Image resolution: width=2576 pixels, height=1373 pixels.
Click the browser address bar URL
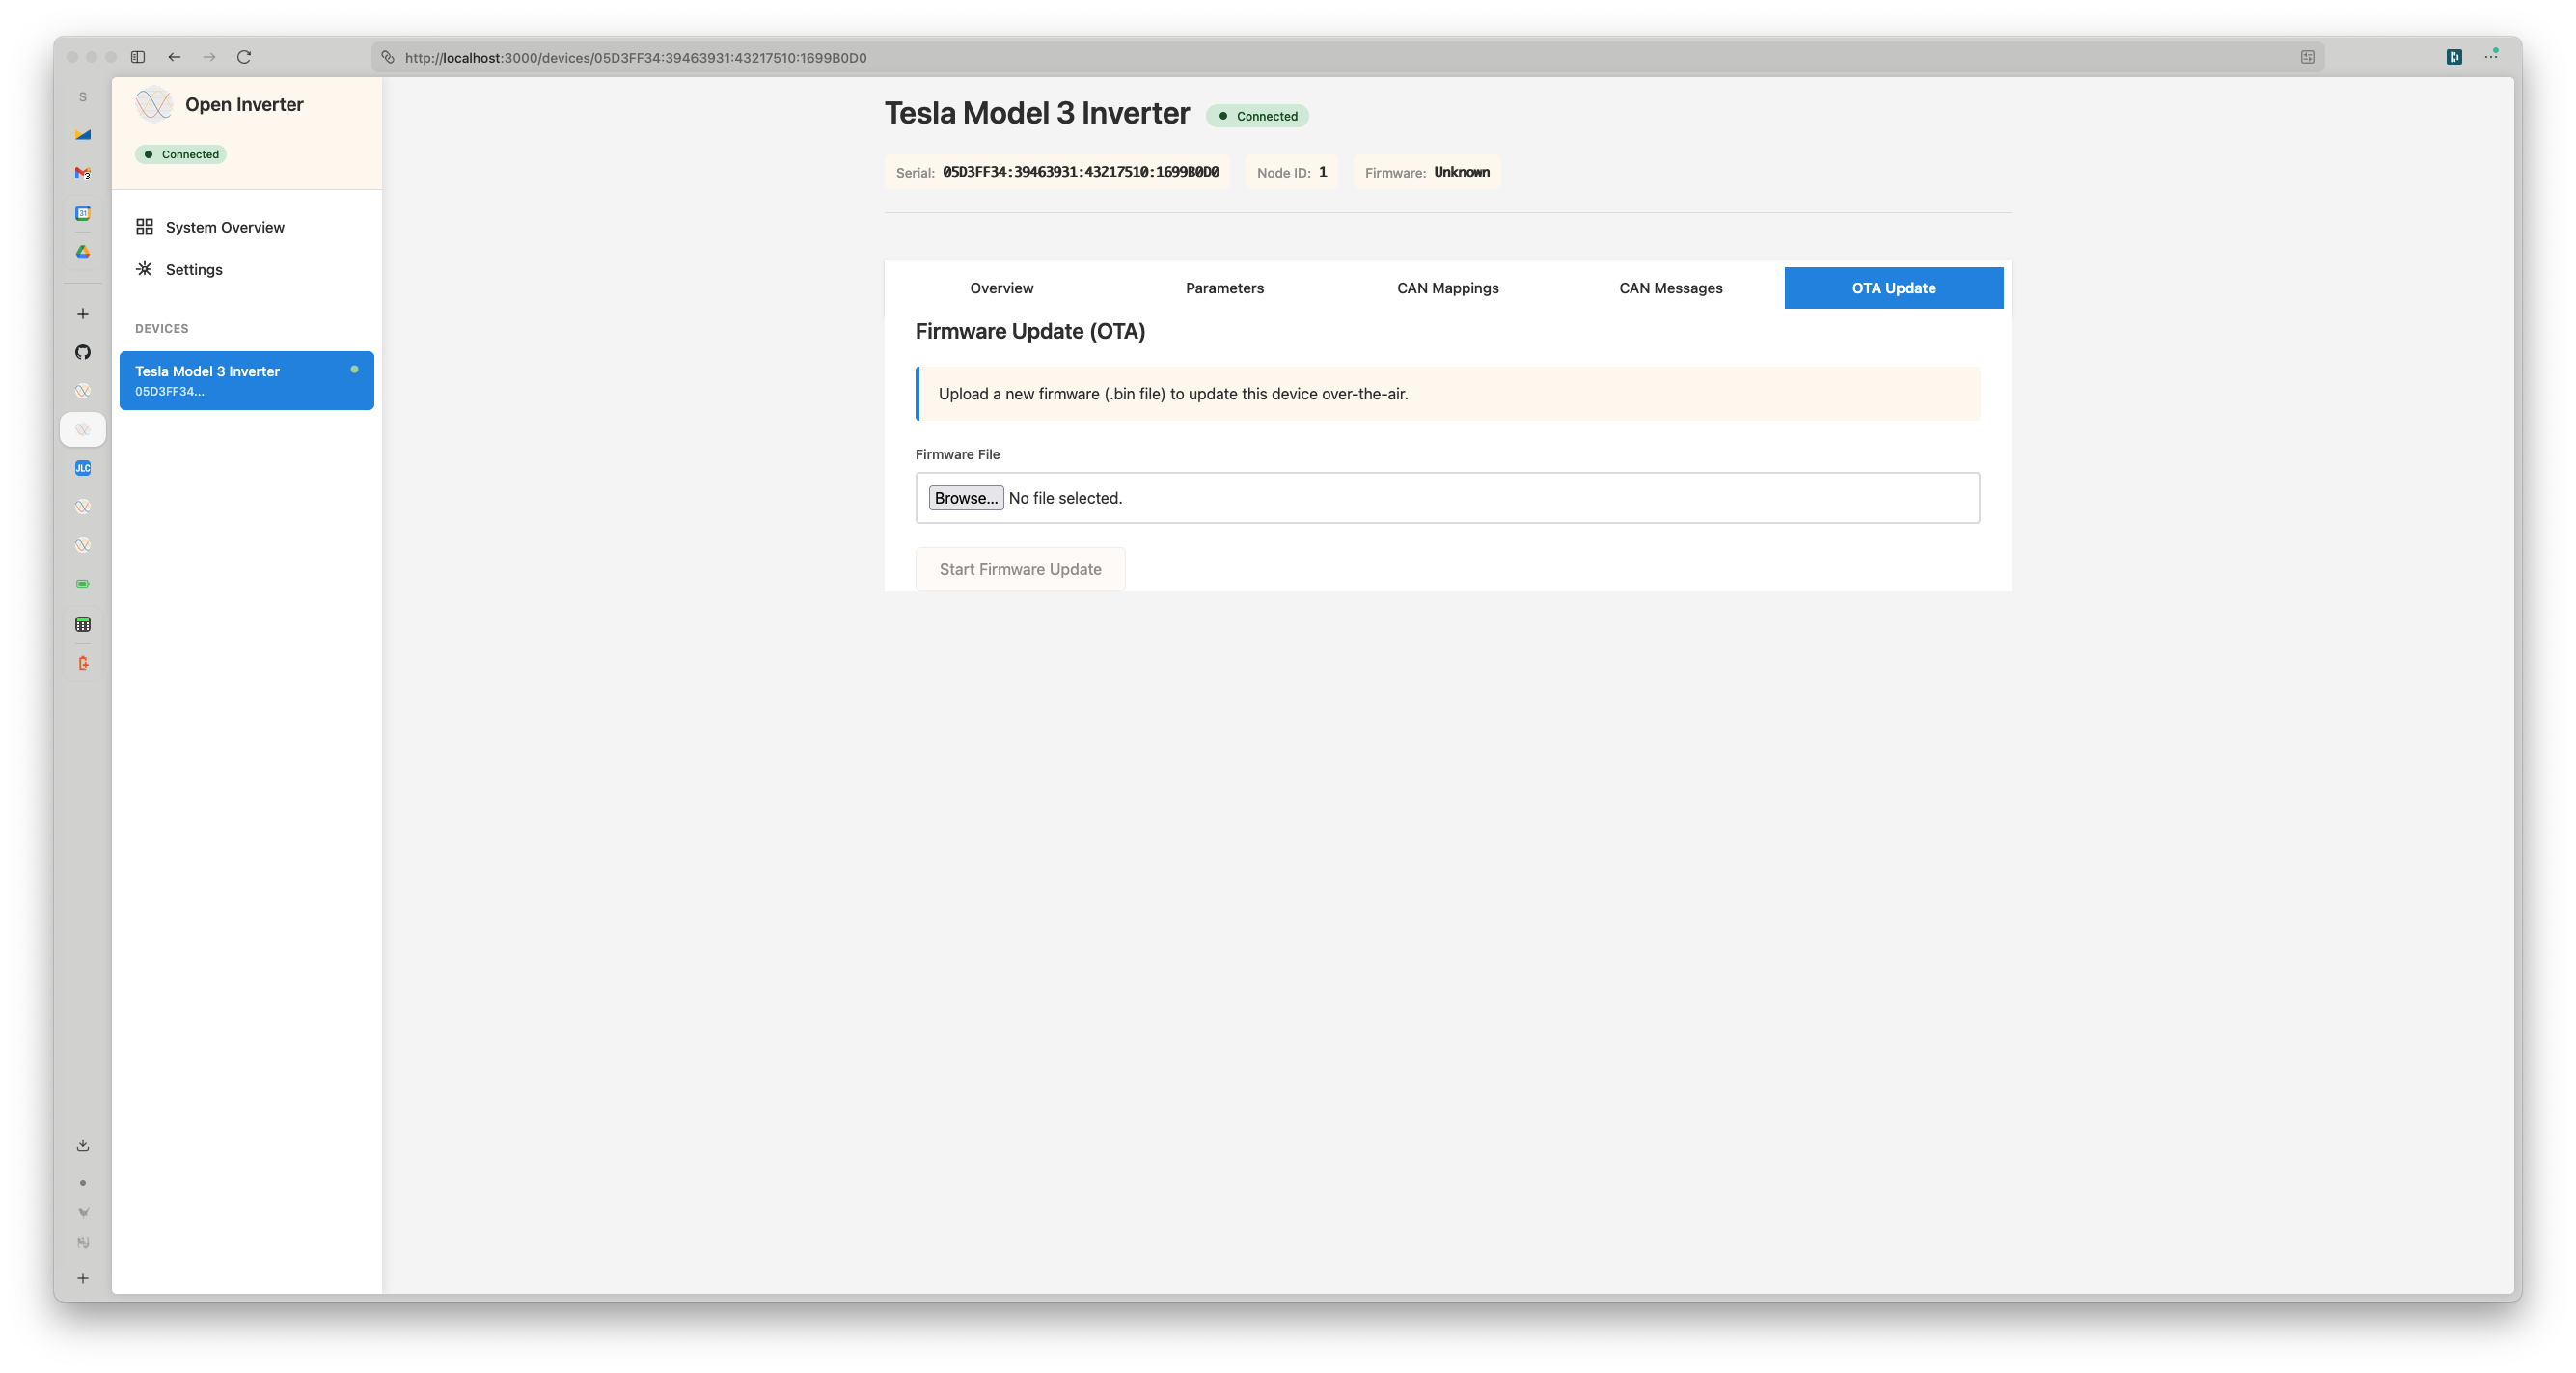tap(636, 58)
